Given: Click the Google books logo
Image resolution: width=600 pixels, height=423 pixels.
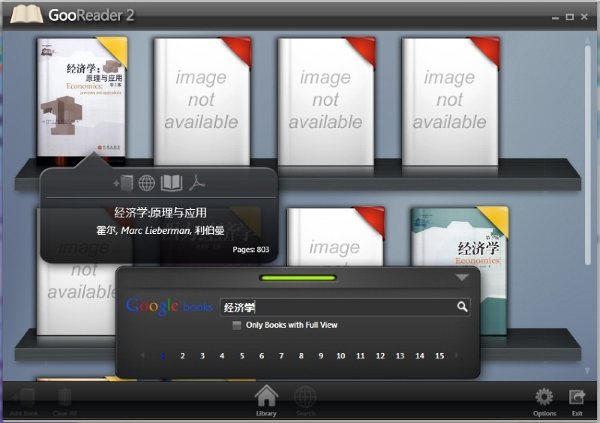Looking at the screenshot, I should point(169,307).
